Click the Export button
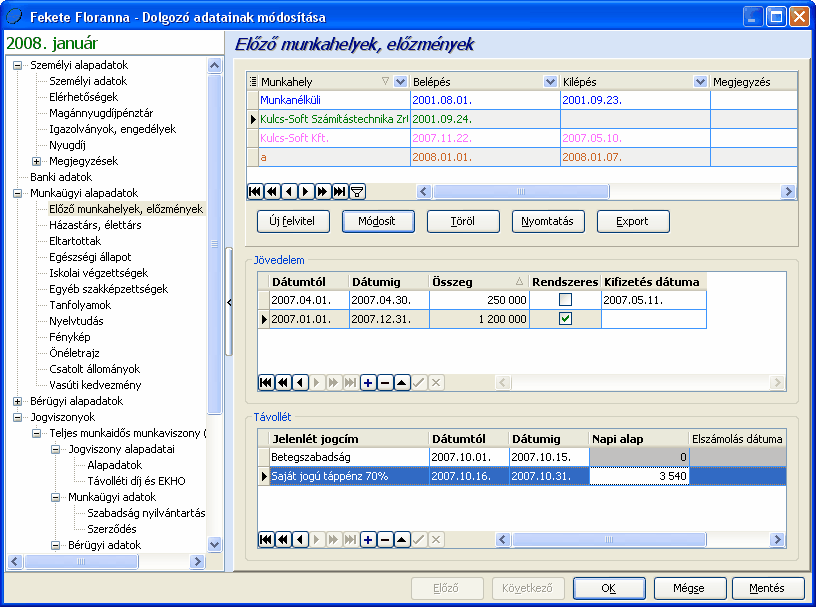The image size is (816, 607). point(633,221)
